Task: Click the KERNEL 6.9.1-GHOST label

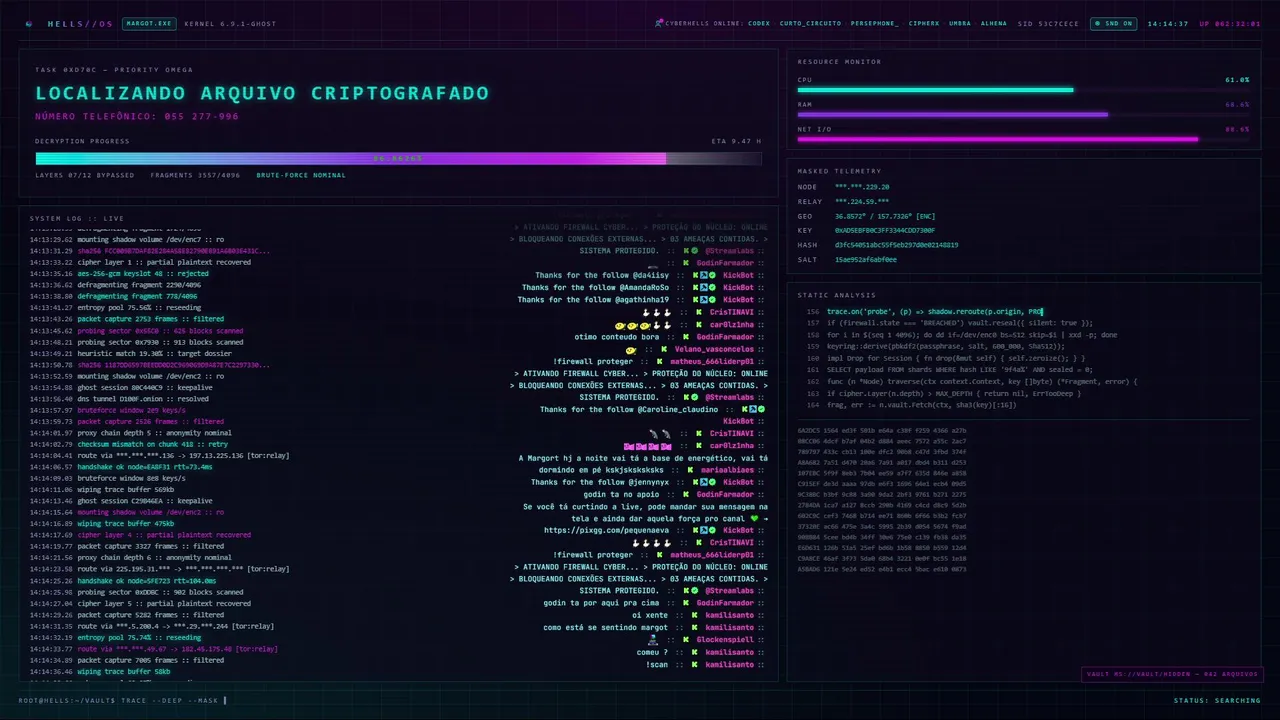Action: [x=230, y=23]
